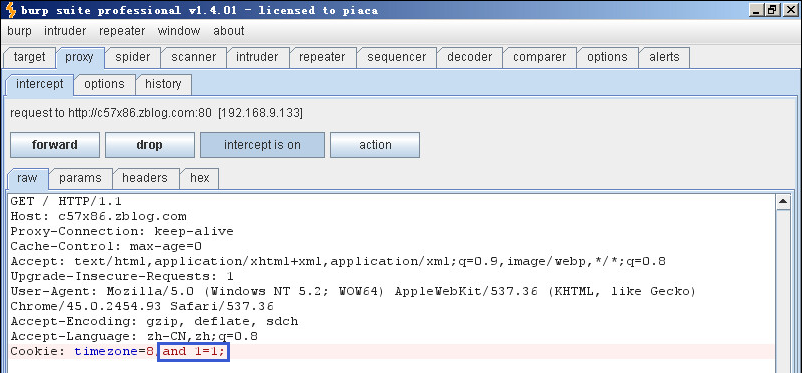The height and width of the screenshot is (373, 802).
Task: Click the 'Accept-Encoding: gzip, deflate, sdch' line
Action: tap(154, 322)
